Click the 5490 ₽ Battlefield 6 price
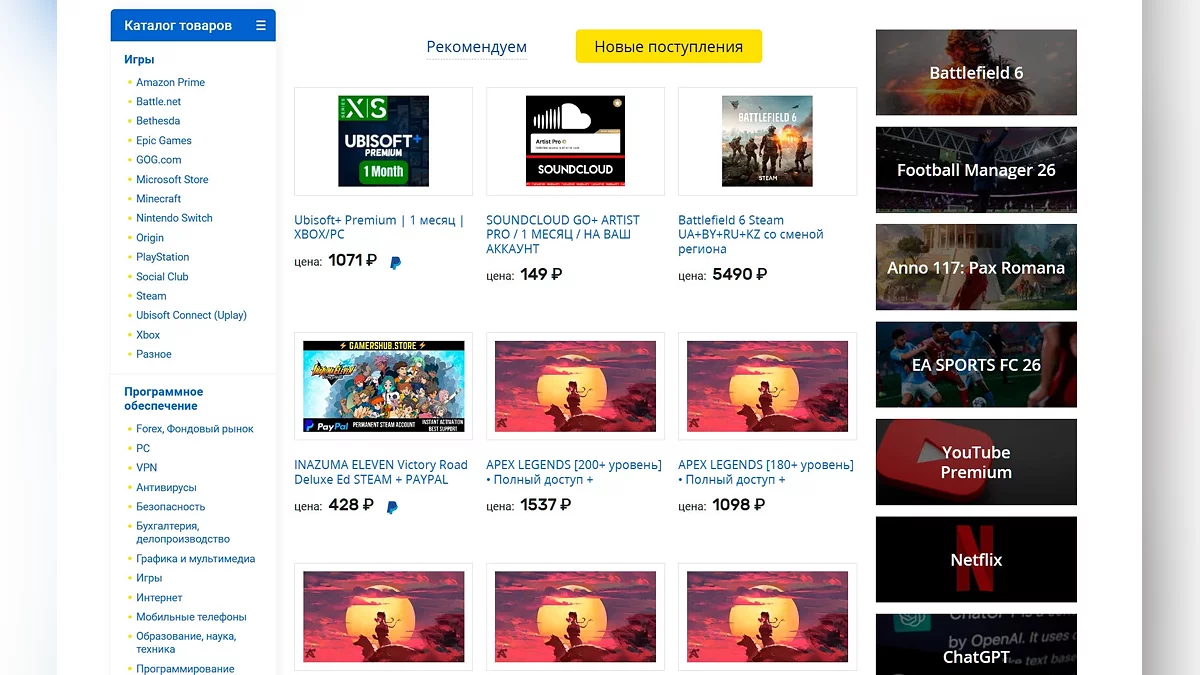 pyautogui.click(x=740, y=274)
